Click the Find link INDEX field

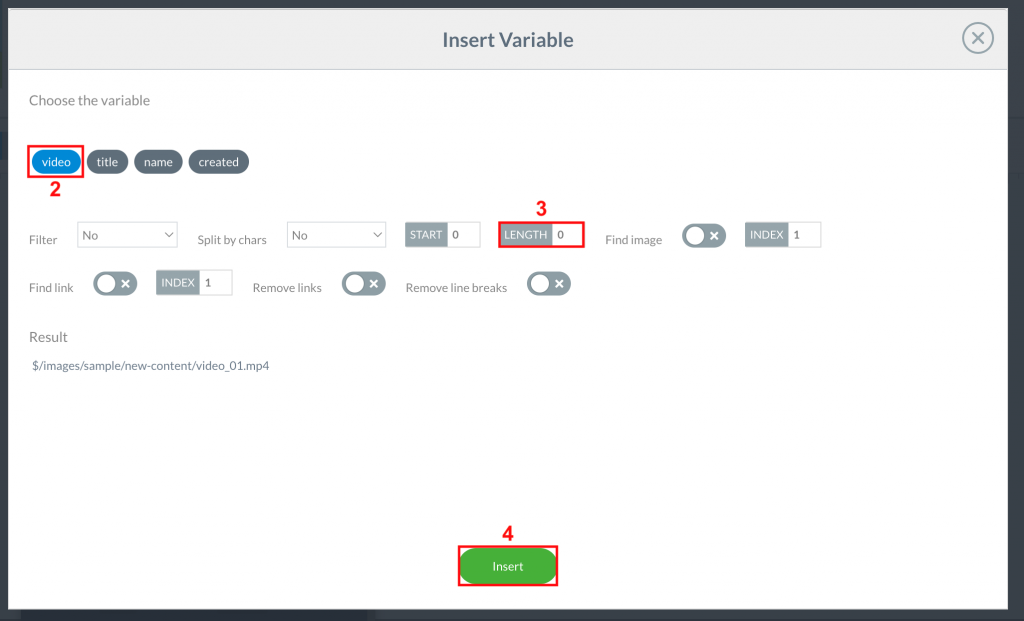[x=216, y=283]
